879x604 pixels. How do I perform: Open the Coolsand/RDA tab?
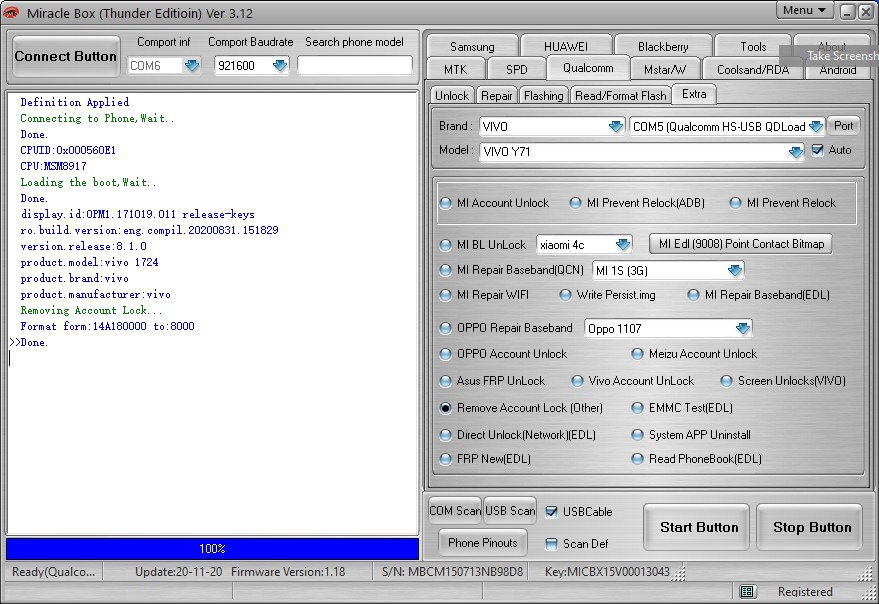click(x=753, y=70)
